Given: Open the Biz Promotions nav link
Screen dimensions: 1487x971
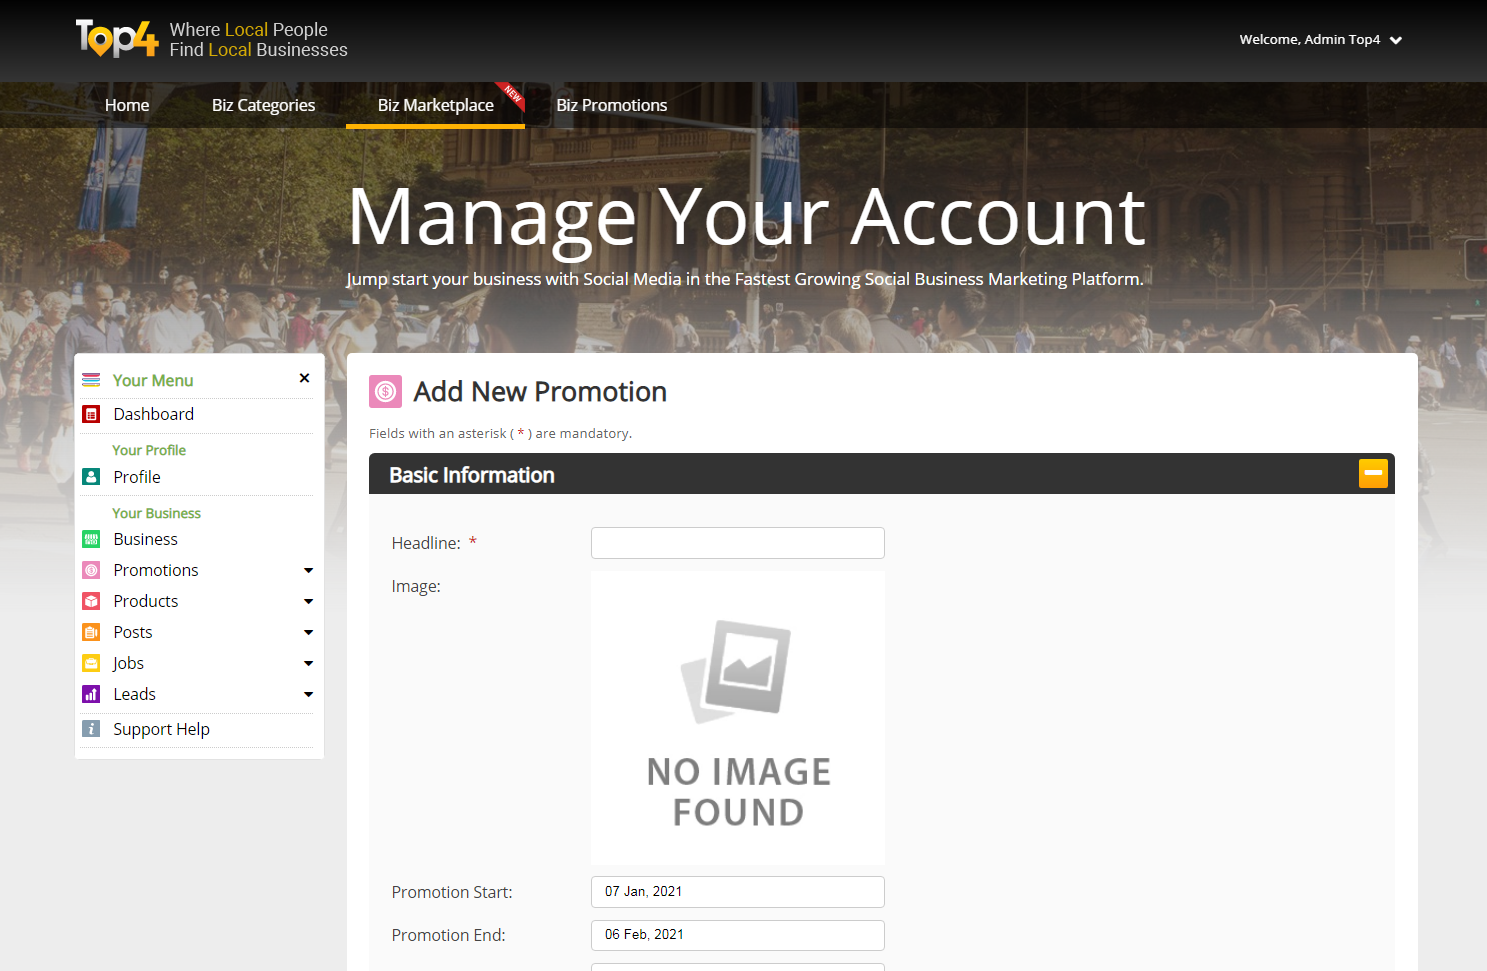Looking at the screenshot, I should point(611,105).
